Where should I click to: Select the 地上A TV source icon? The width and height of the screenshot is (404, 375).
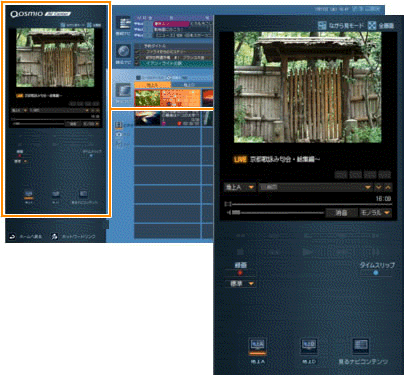[x=257, y=346]
